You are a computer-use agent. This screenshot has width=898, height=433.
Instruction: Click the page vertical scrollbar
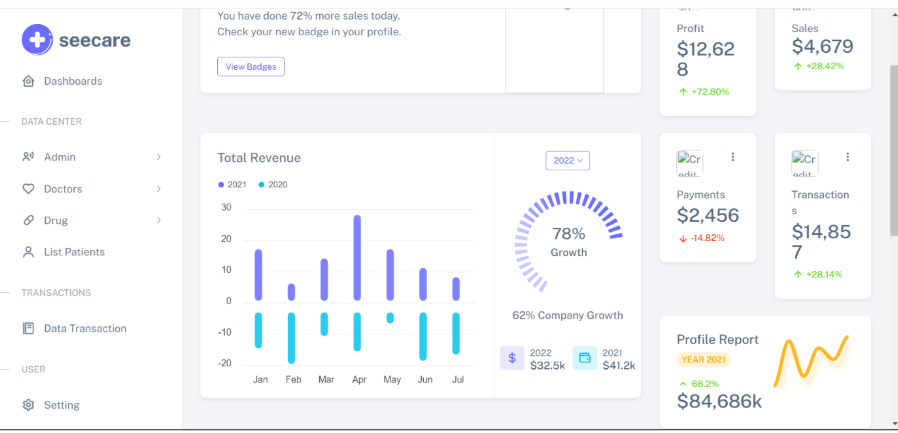pyautogui.click(x=892, y=150)
